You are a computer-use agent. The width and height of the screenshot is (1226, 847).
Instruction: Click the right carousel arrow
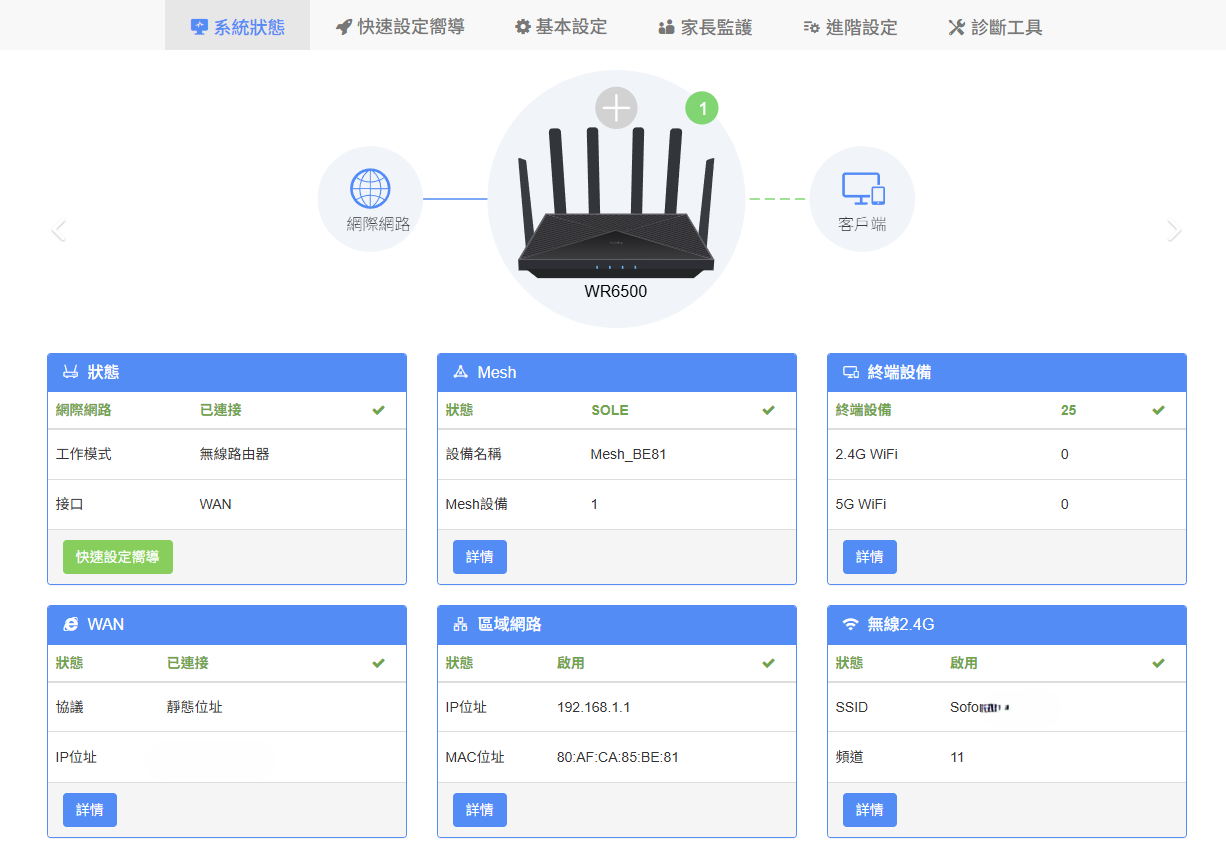(x=1173, y=231)
